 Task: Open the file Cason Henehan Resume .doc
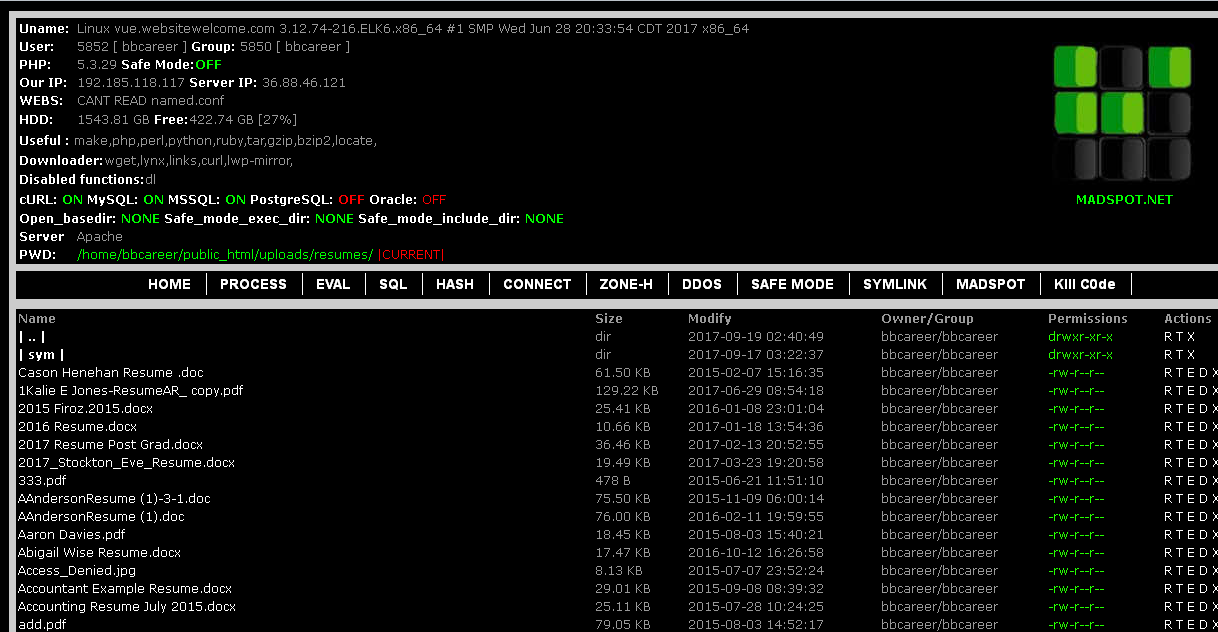[x=110, y=372]
